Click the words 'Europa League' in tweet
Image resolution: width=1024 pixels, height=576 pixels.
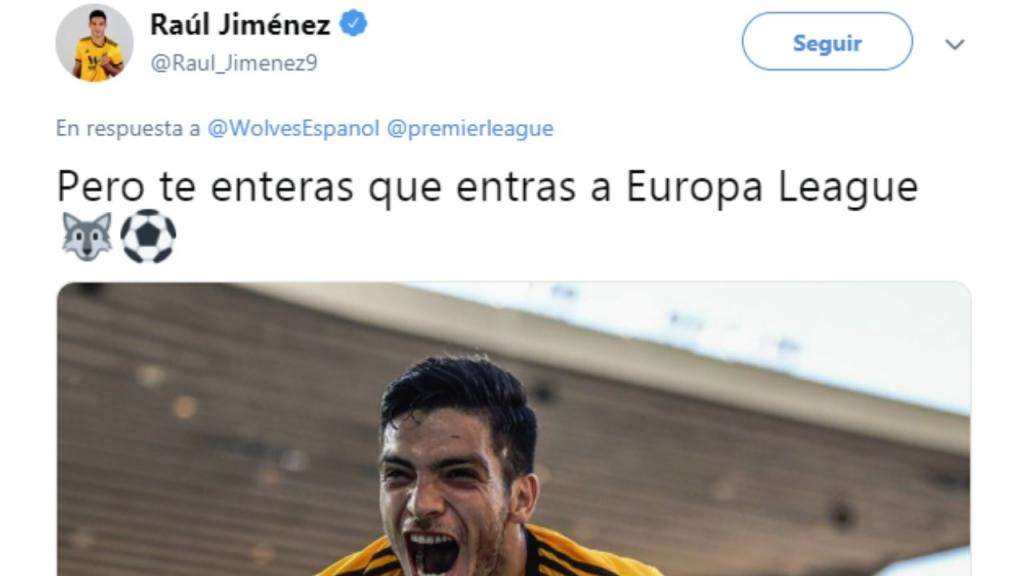click(773, 187)
